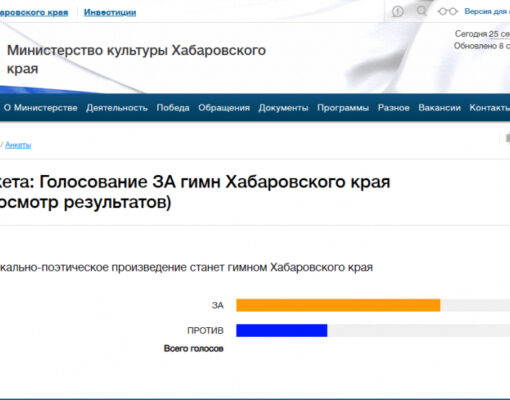The image size is (510, 400).
Task: Go to Победа menu item
Action: 173,108
